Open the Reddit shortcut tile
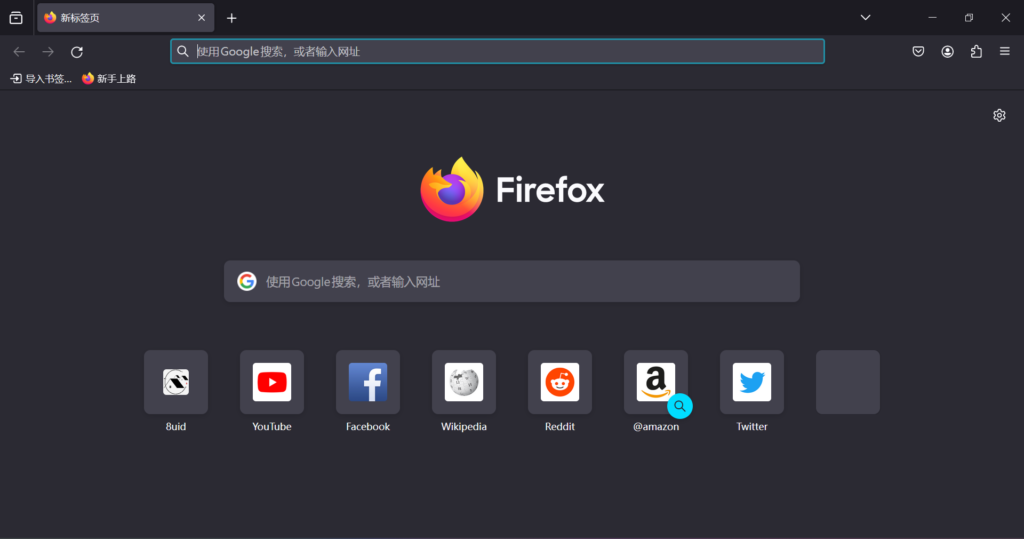Viewport: 1024px width, 539px height. point(560,382)
